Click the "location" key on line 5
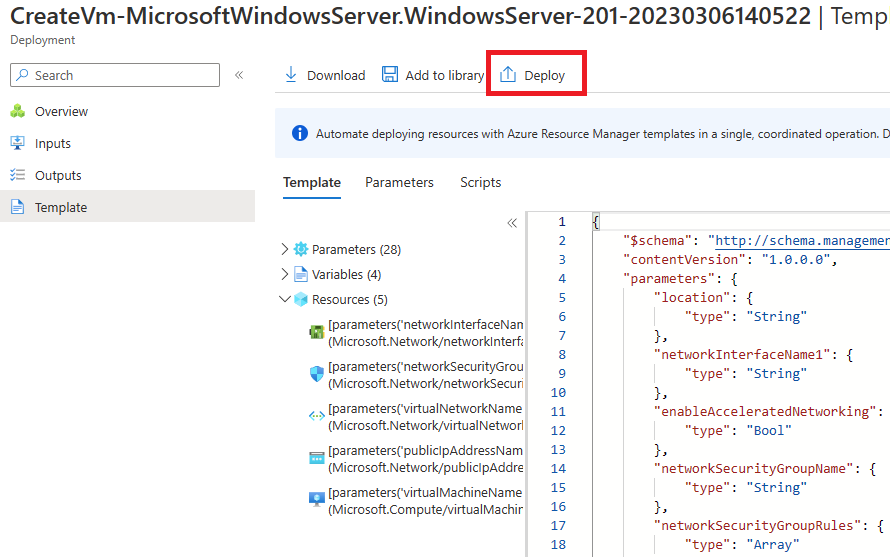The height and width of the screenshot is (557, 890). point(691,298)
